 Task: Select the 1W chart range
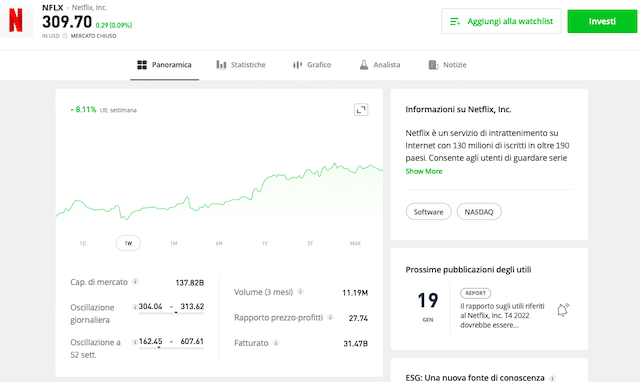[128, 243]
